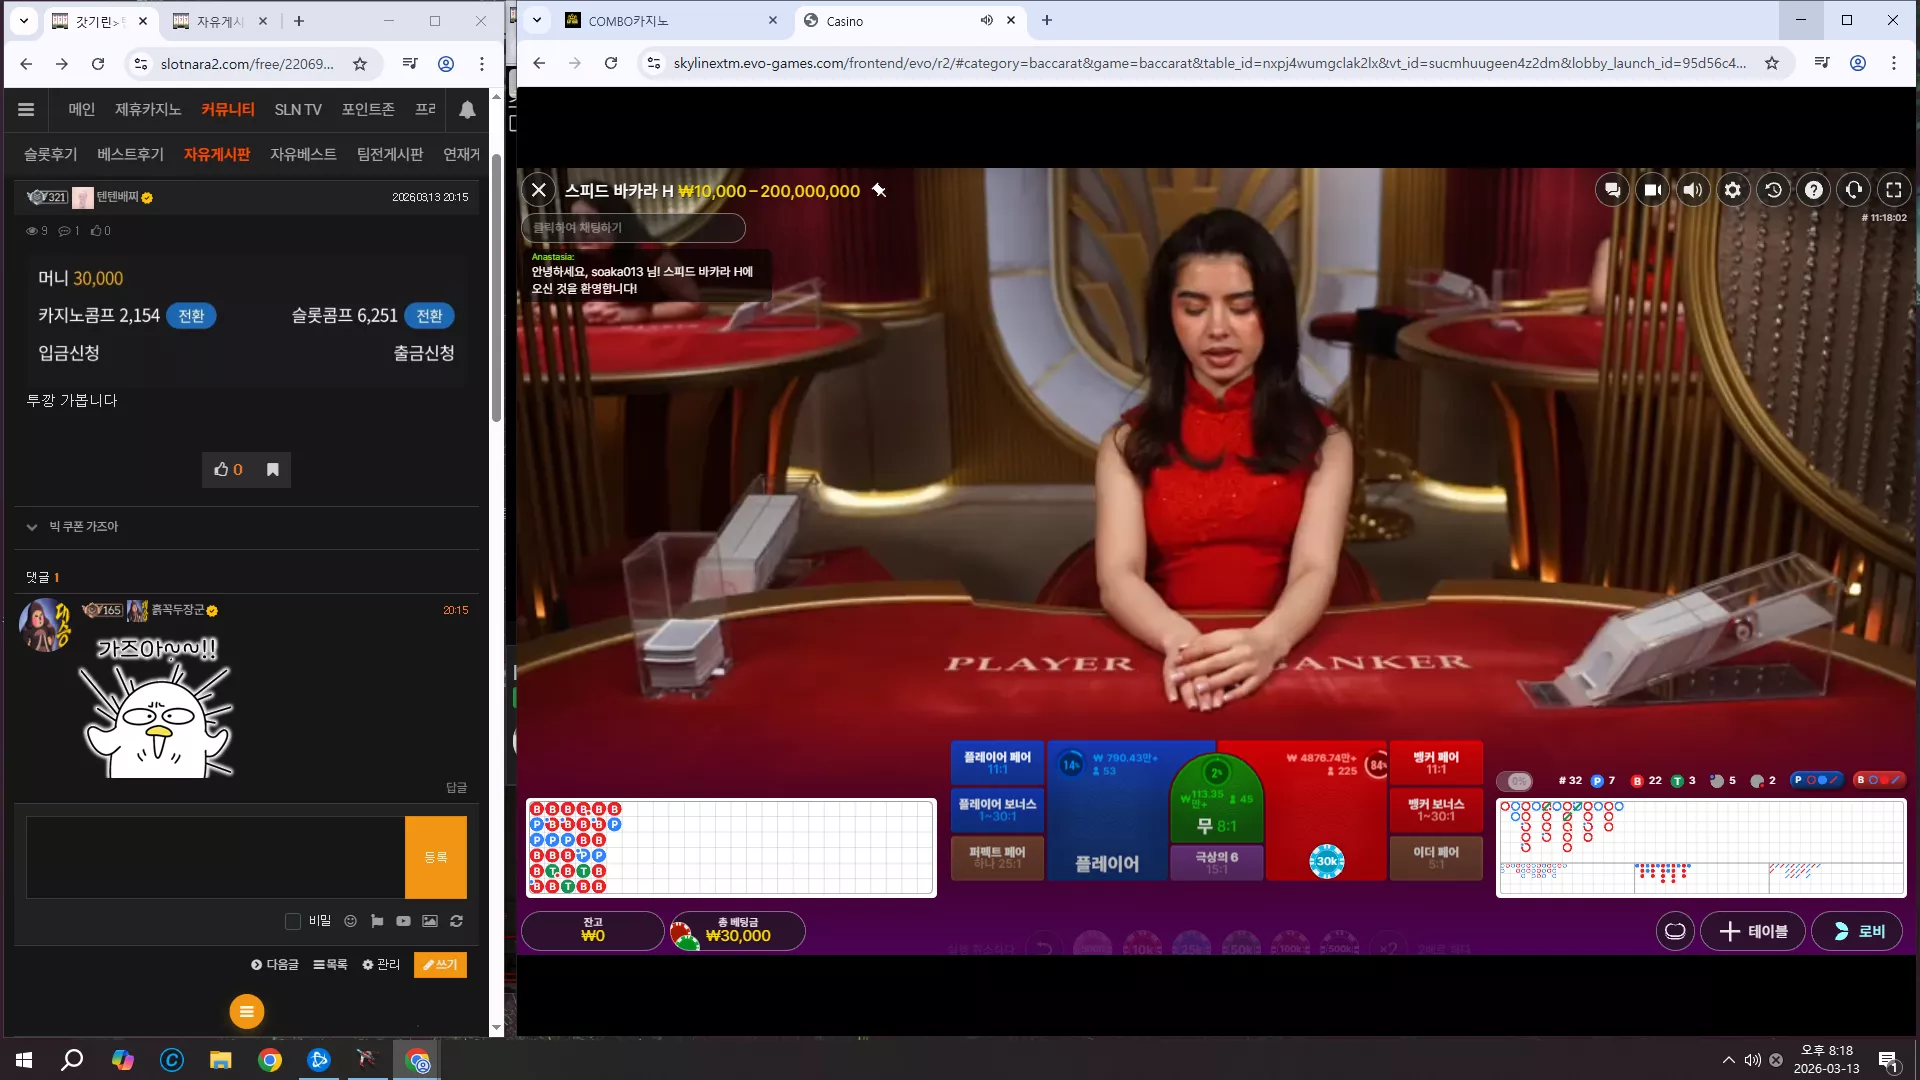Open the SLN TV menu item
This screenshot has width=1920, height=1080.
(298, 110)
